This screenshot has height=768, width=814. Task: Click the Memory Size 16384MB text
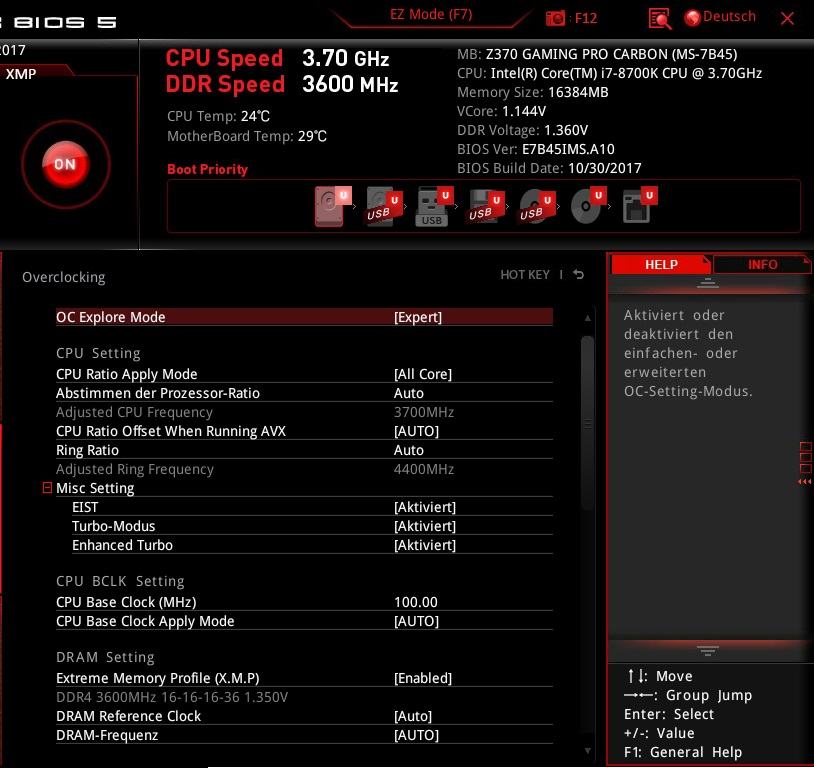(x=532, y=92)
